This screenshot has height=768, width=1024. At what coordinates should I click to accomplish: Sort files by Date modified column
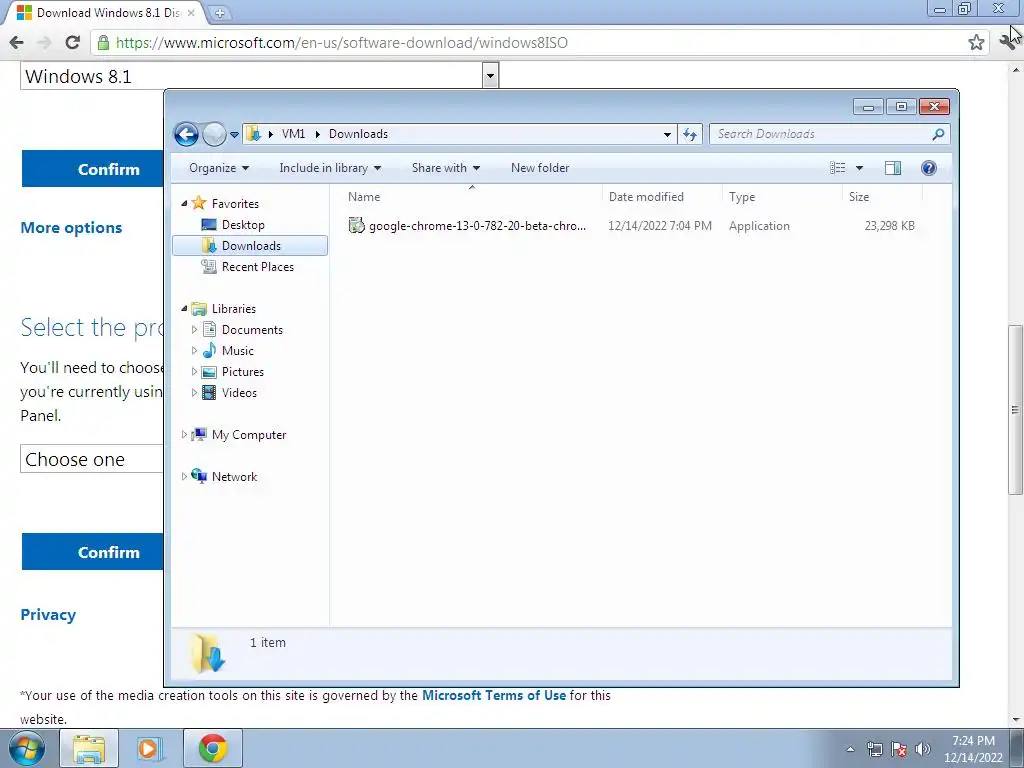[662, 197]
